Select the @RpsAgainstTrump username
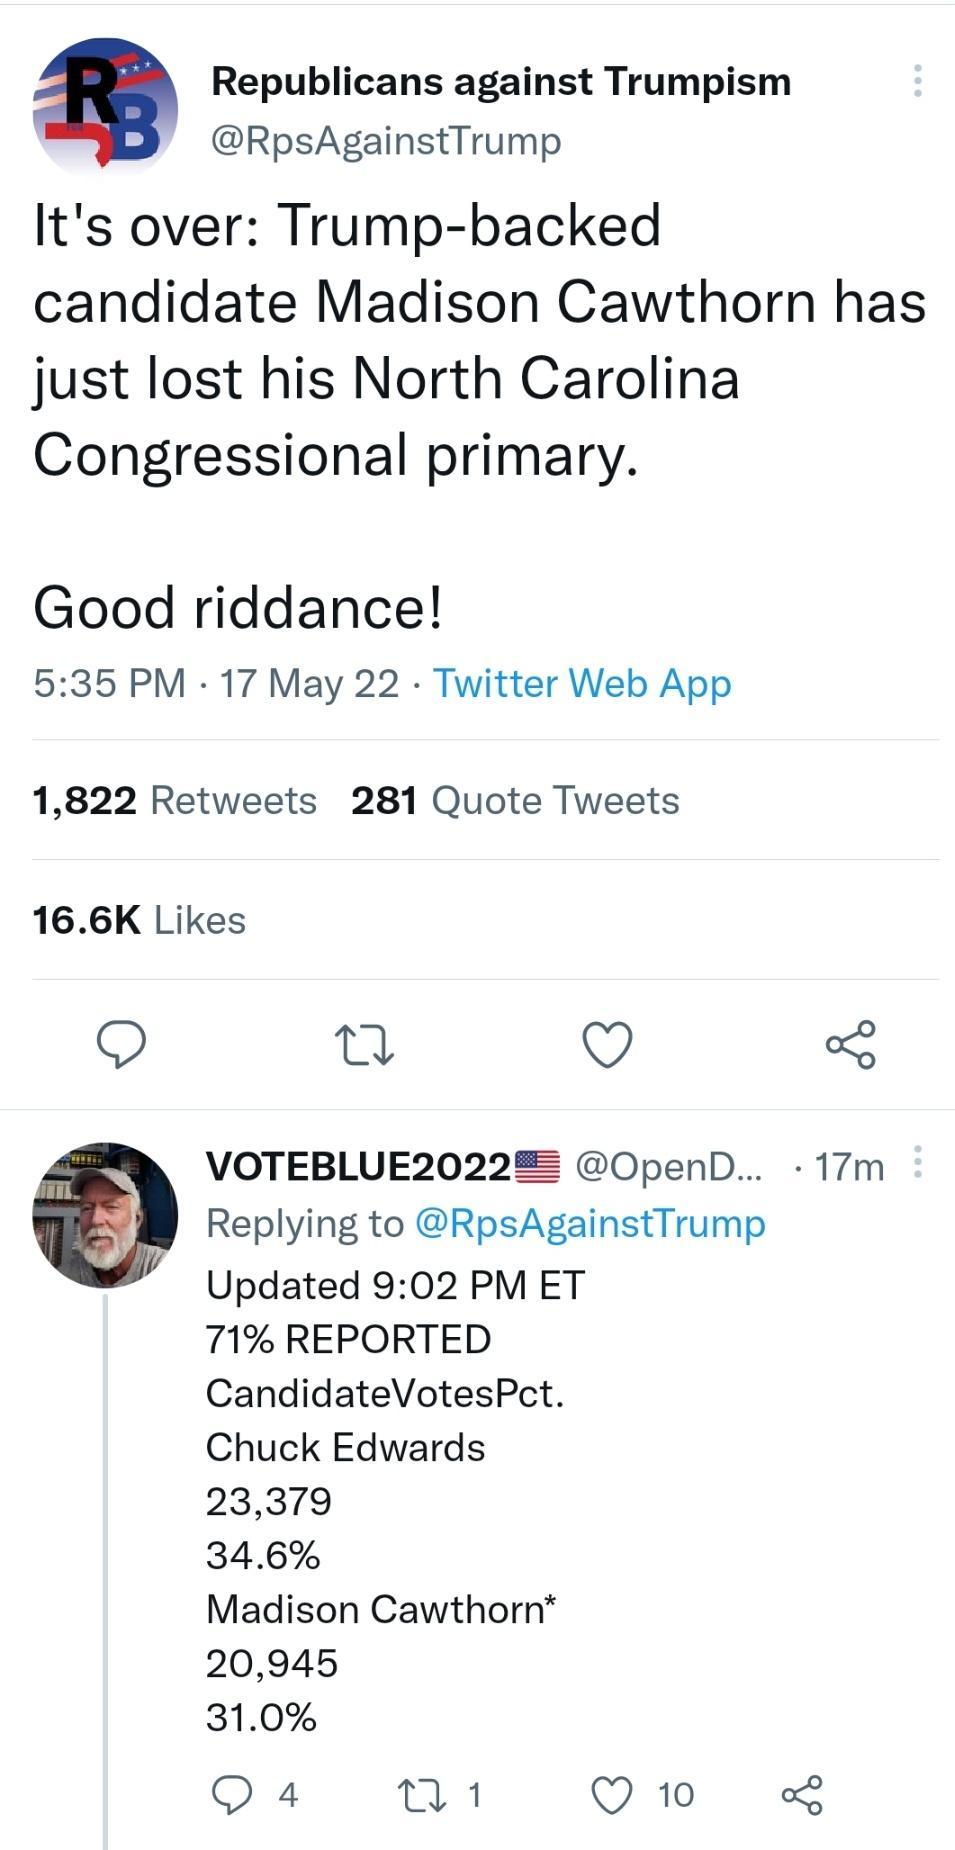Screen dimensions: 955x1850 tap(385, 141)
